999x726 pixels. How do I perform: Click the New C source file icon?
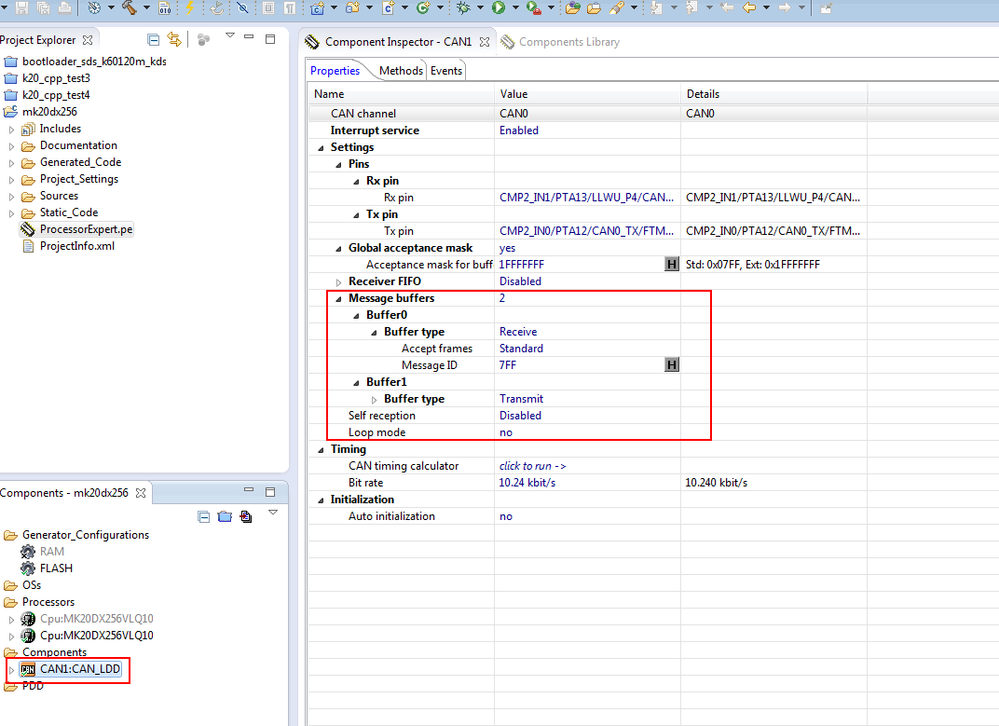tap(388, 8)
